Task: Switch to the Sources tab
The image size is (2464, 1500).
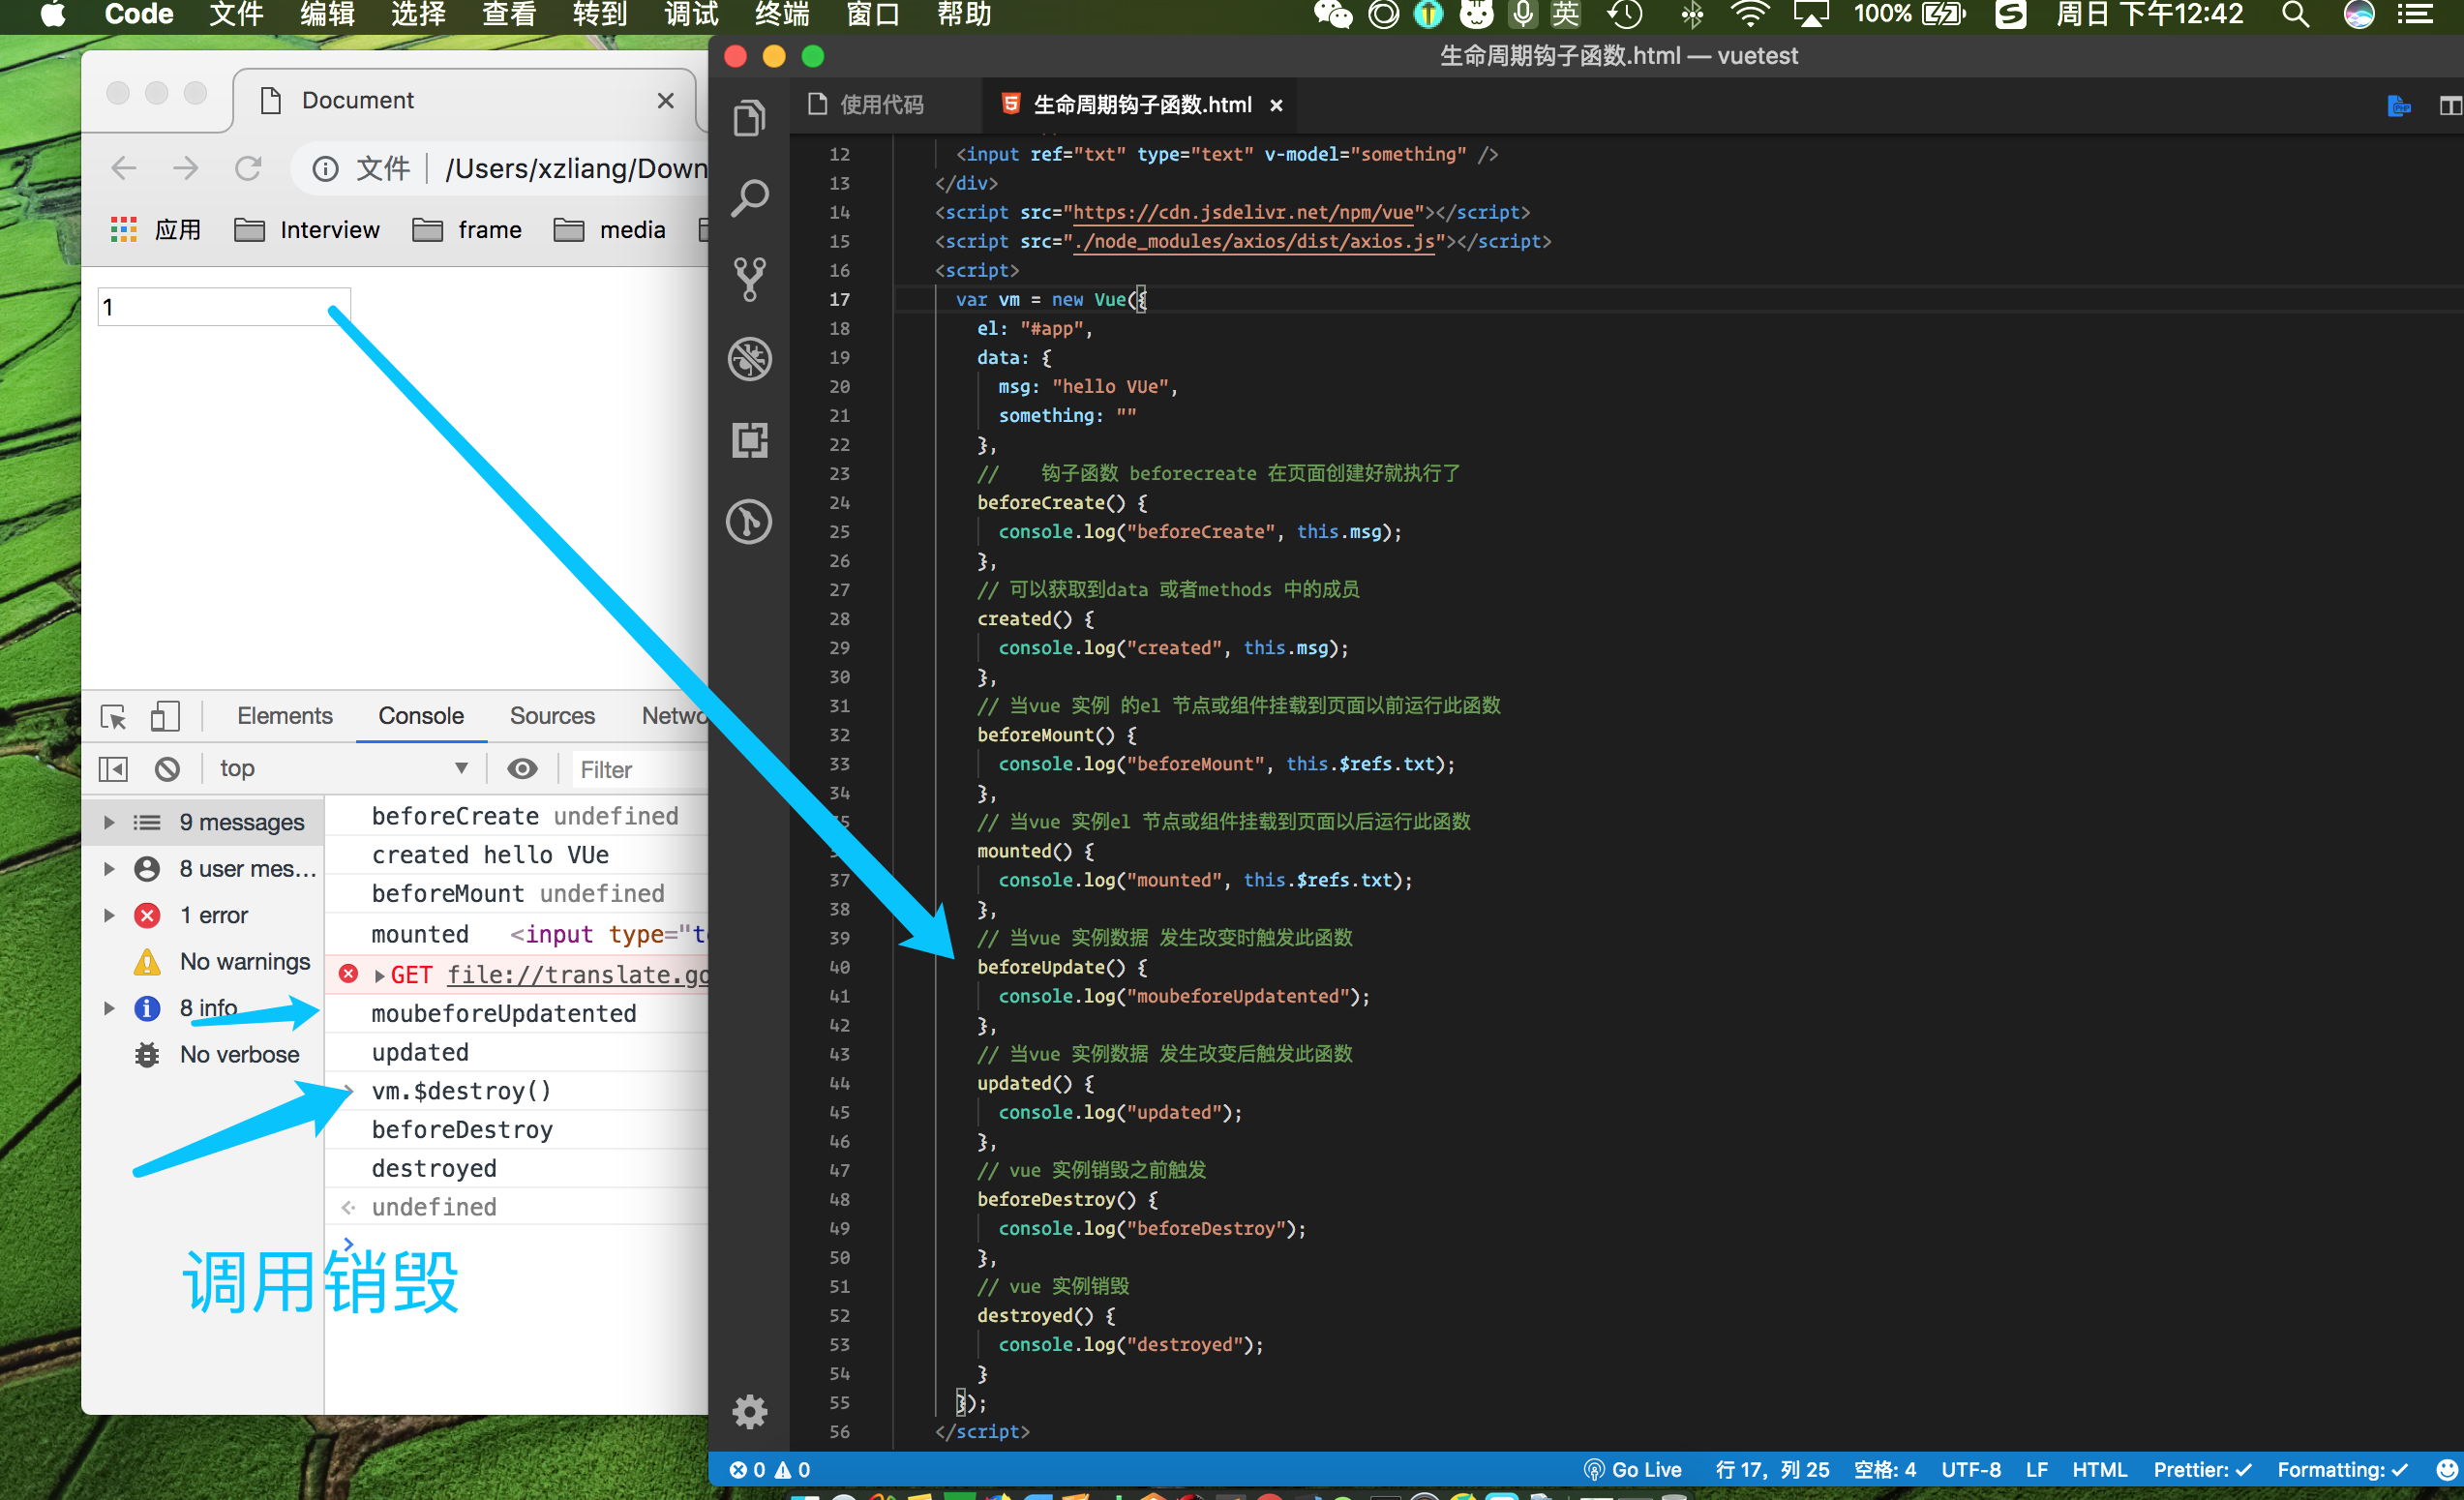Action: point(551,716)
